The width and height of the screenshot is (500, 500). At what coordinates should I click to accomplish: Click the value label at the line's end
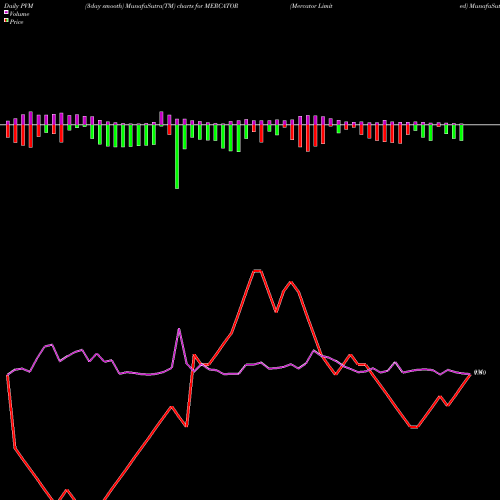(480, 372)
